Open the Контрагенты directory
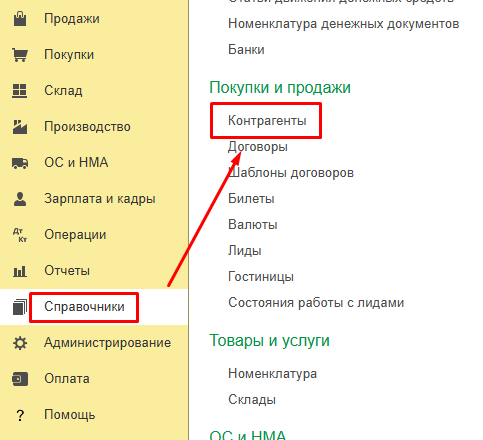 (x=267, y=120)
